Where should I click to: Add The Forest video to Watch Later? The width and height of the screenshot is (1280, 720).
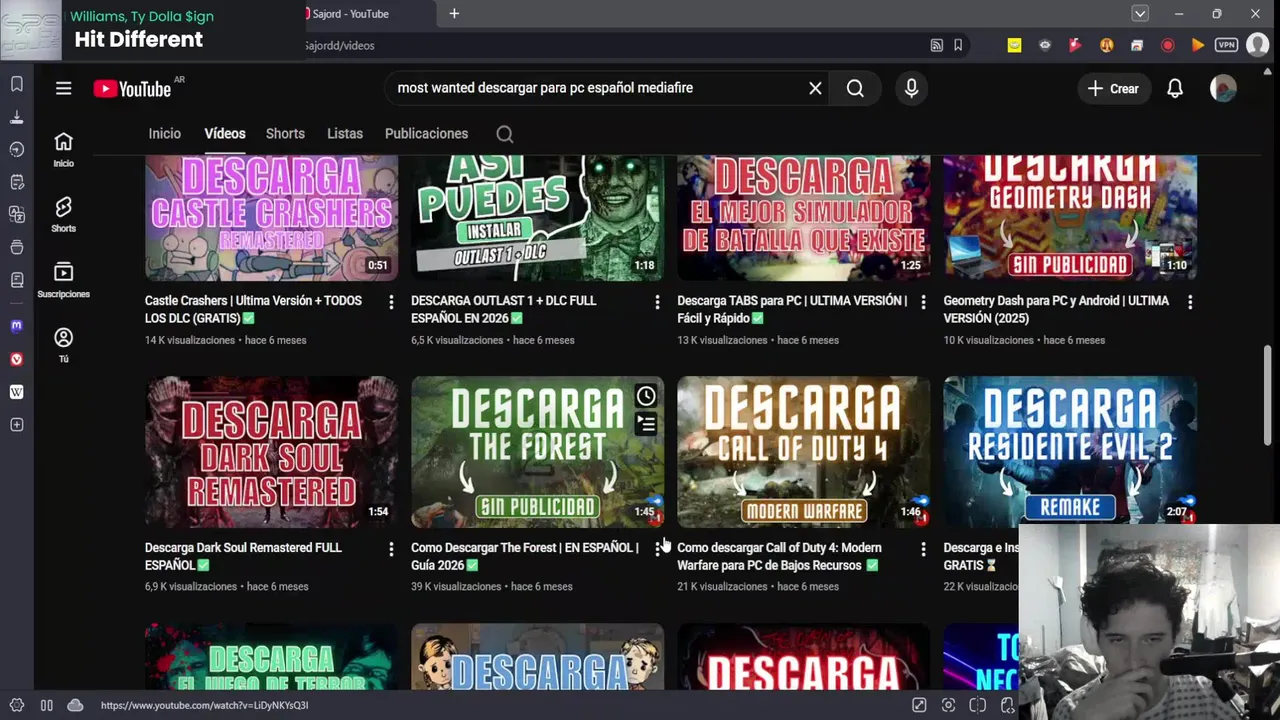point(646,396)
